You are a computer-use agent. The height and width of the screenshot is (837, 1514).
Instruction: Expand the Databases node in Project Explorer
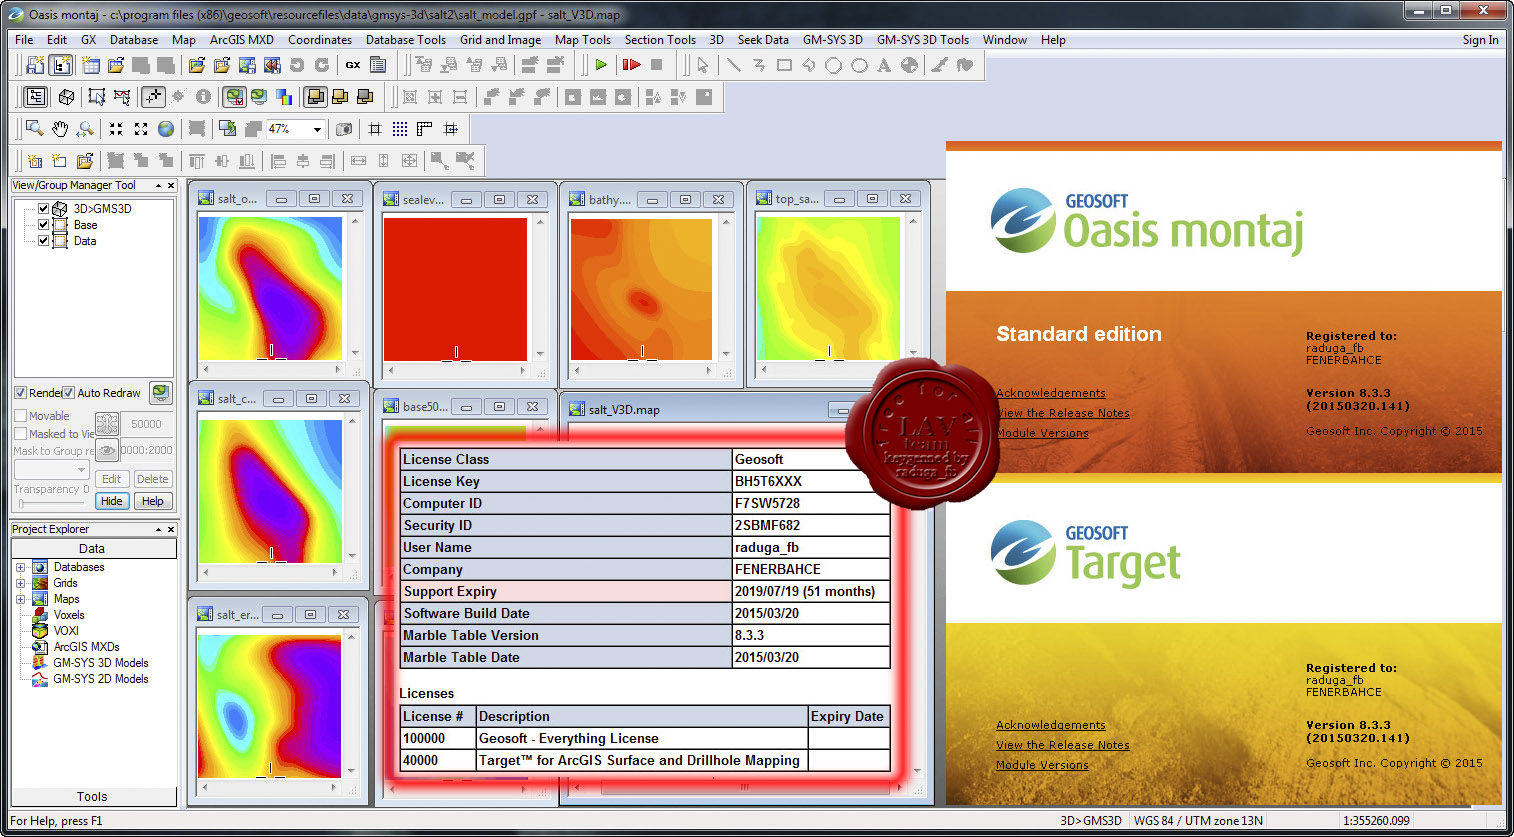click(20, 568)
